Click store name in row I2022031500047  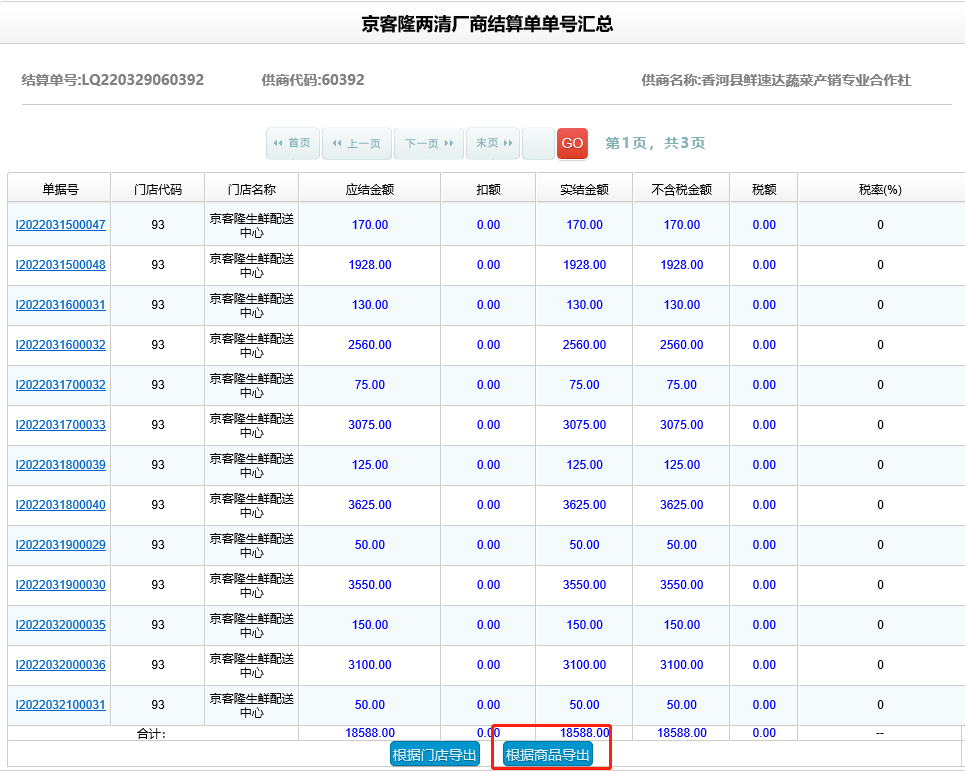point(252,225)
